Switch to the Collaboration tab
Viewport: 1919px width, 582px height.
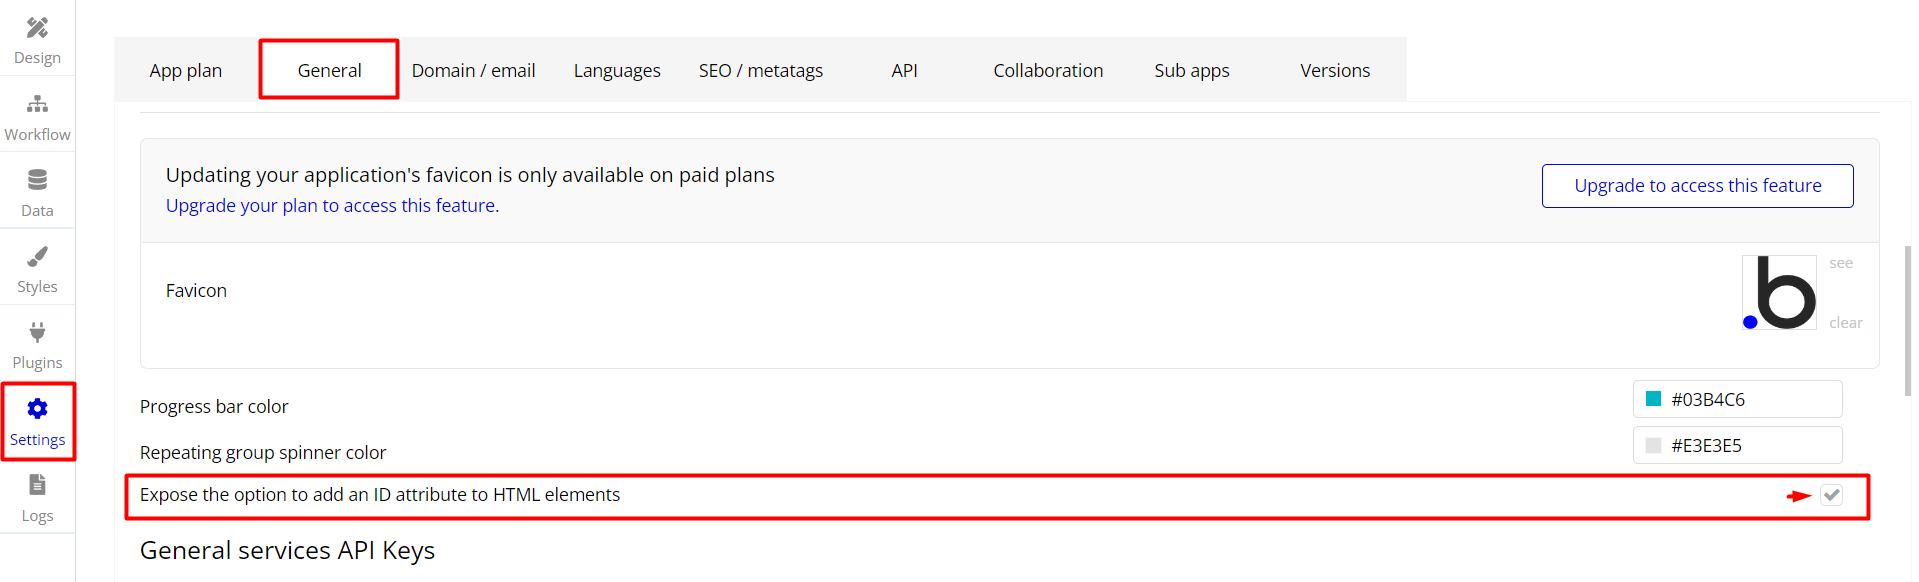click(x=1048, y=71)
